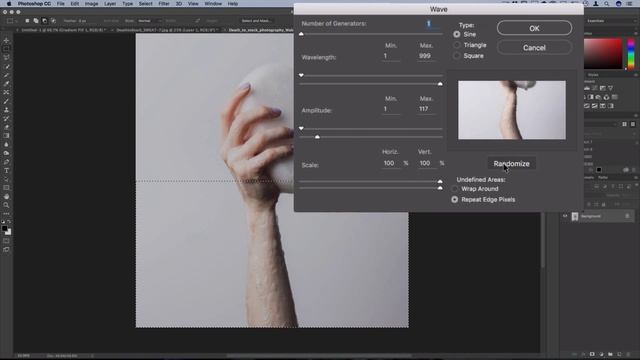Open macOS Spotlight search
The height and width of the screenshot is (360, 640).
(607, 4)
